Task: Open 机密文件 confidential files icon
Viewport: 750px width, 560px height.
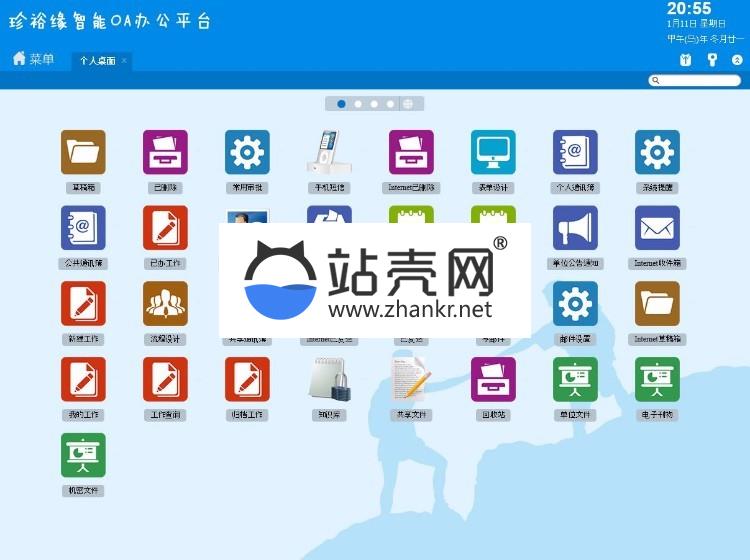Action: [x=83, y=456]
